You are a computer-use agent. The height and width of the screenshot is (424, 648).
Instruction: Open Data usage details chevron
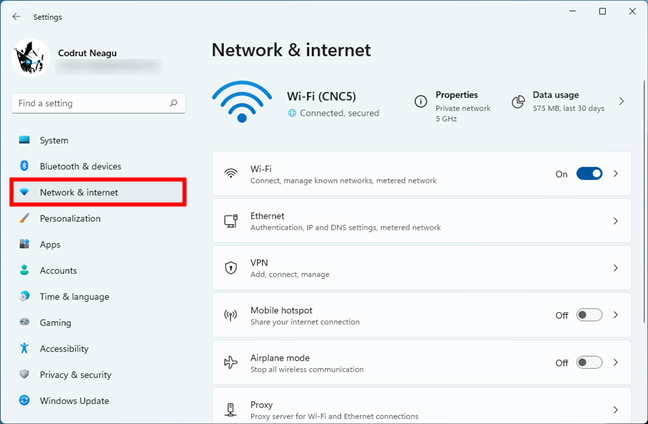tap(622, 101)
